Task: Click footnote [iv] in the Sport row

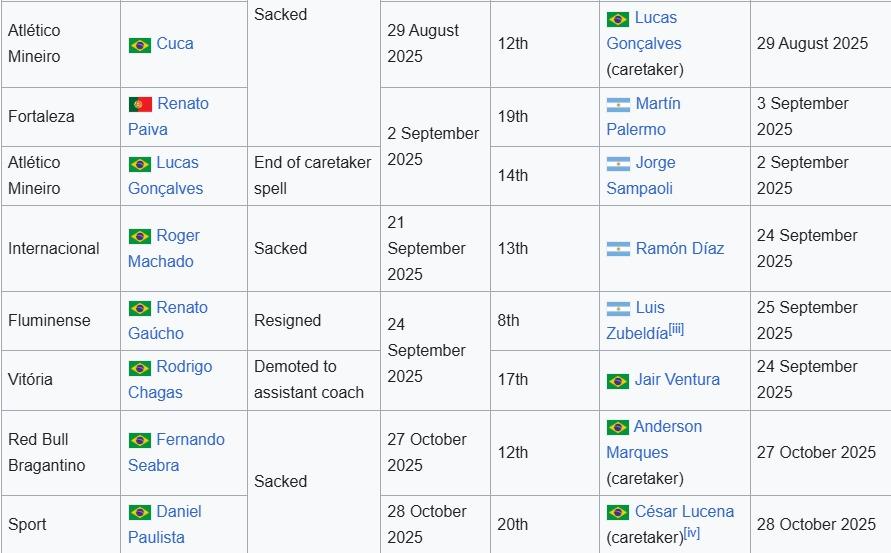Action: [x=692, y=533]
